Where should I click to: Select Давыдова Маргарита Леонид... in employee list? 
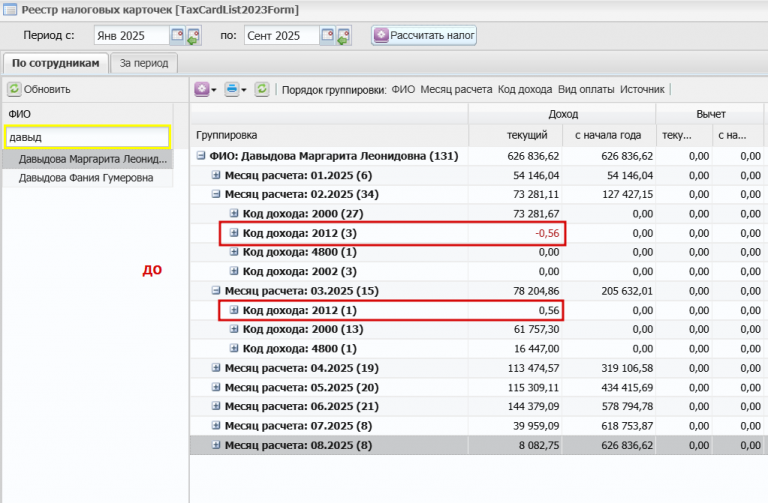tap(88, 159)
